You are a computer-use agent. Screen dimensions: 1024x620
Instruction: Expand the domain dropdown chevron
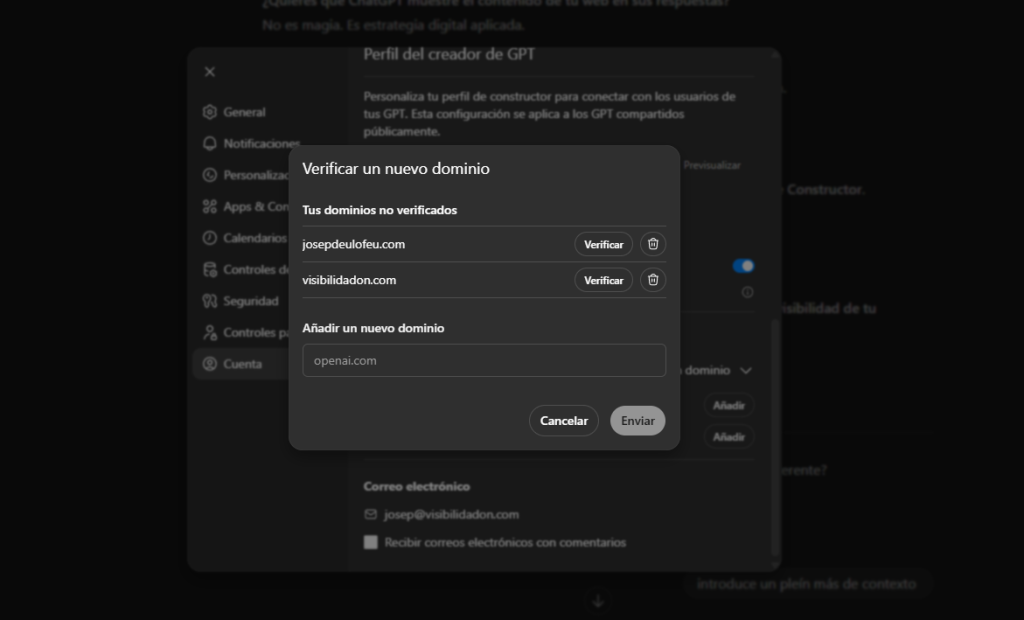(745, 370)
